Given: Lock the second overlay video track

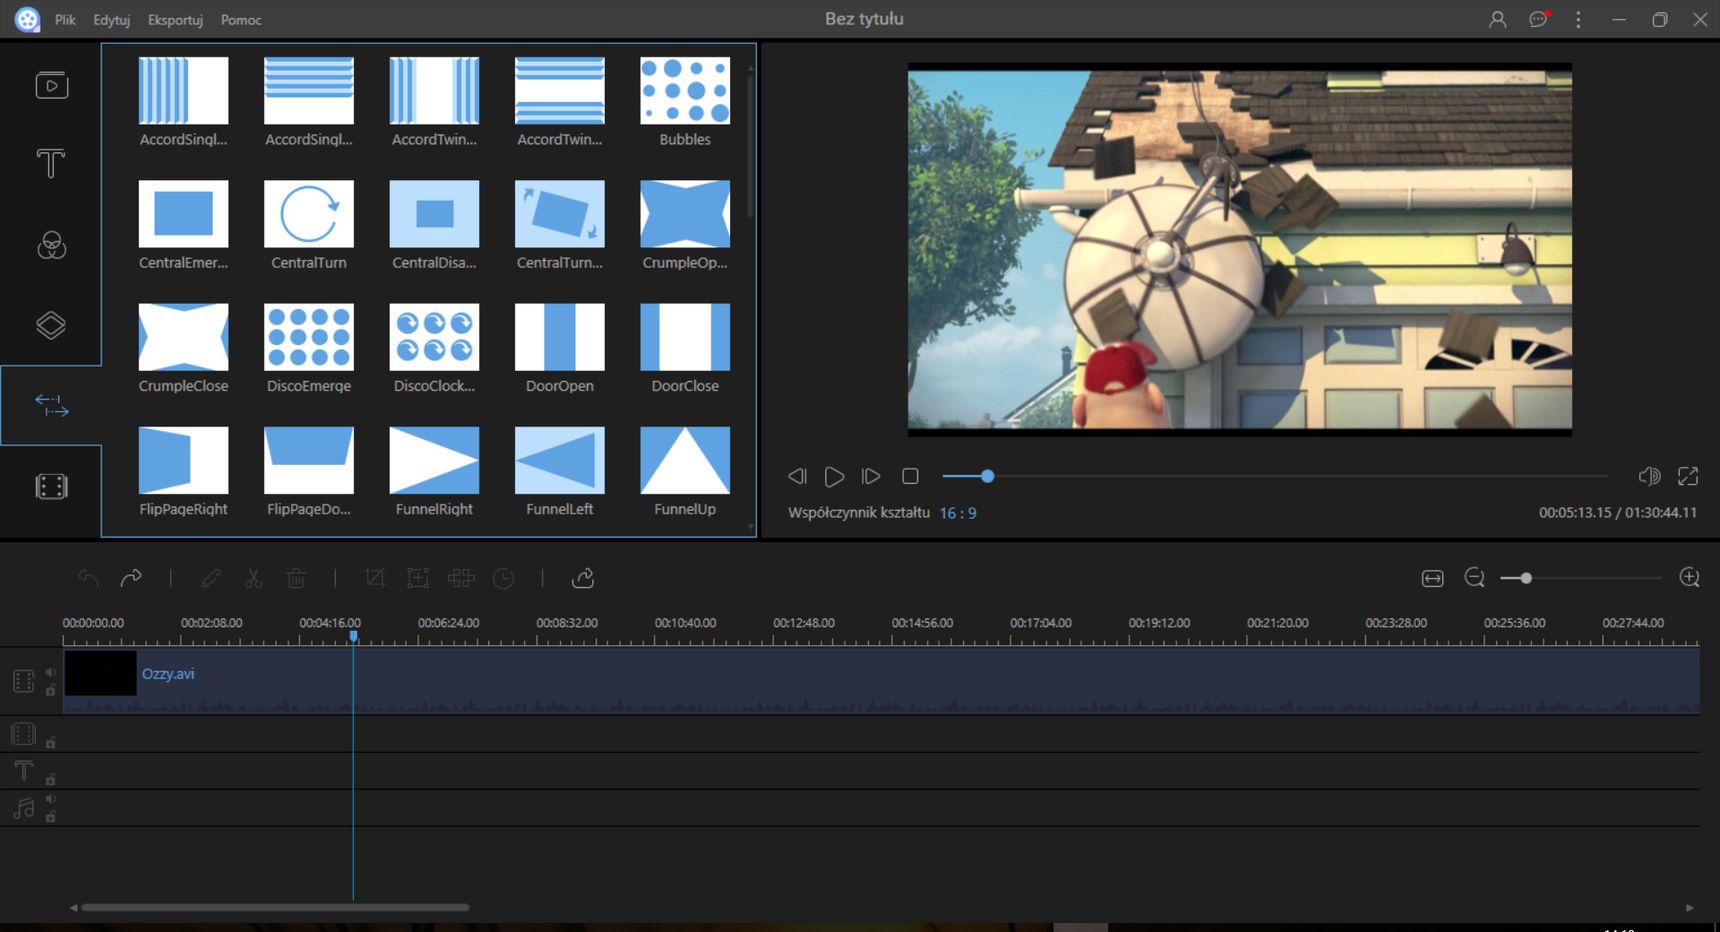Looking at the screenshot, I should (x=50, y=743).
